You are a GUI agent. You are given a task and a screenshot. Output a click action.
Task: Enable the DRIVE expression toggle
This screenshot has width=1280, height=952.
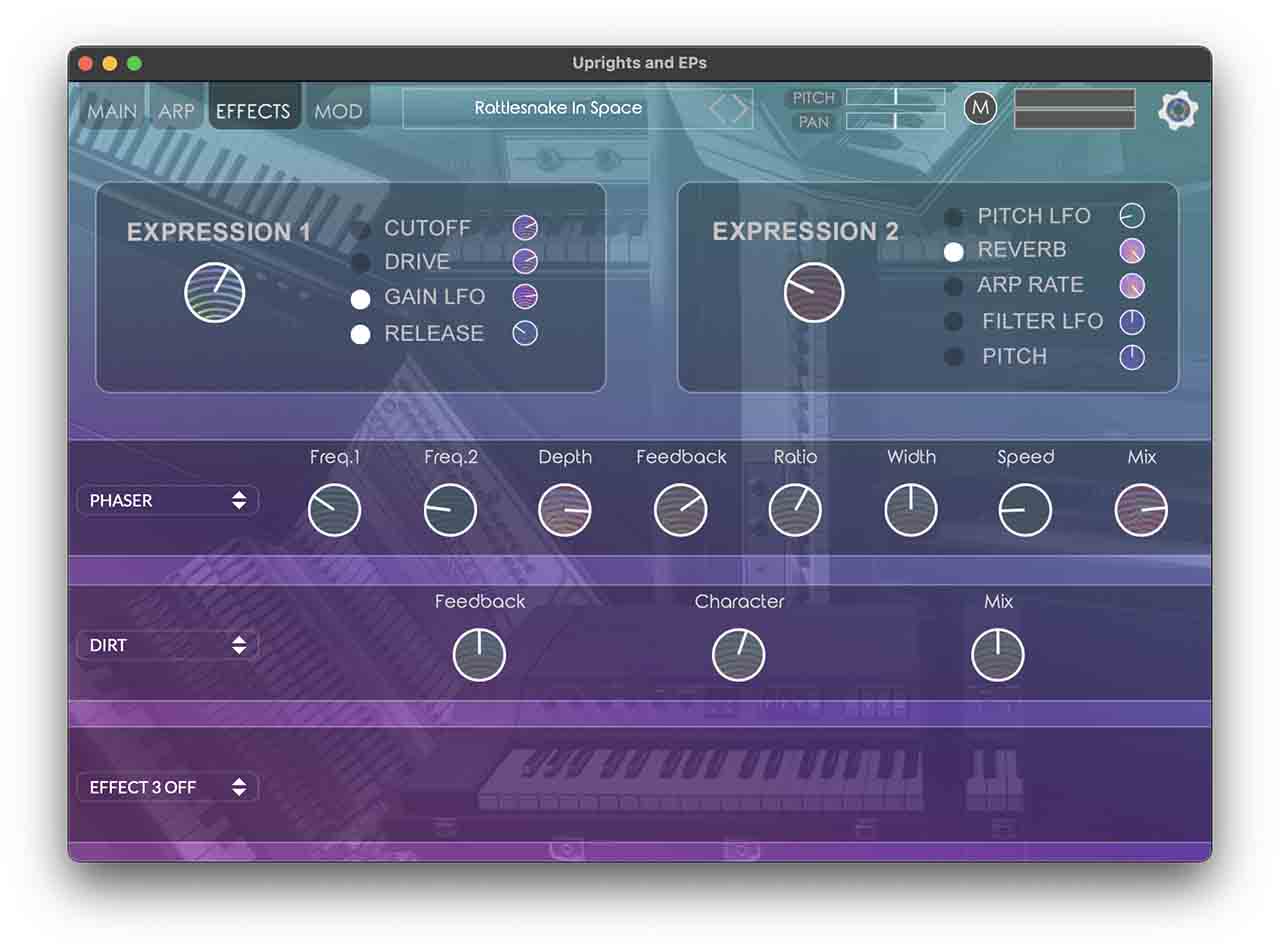pyautogui.click(x=360, y=263)
